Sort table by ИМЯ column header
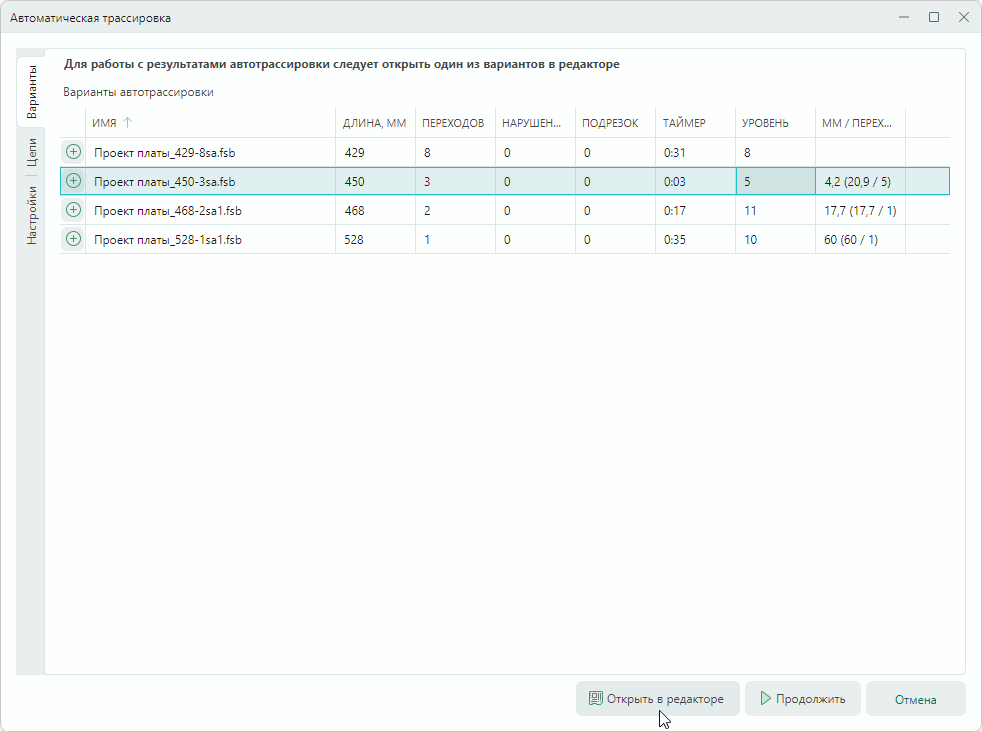 pos(105,123)
